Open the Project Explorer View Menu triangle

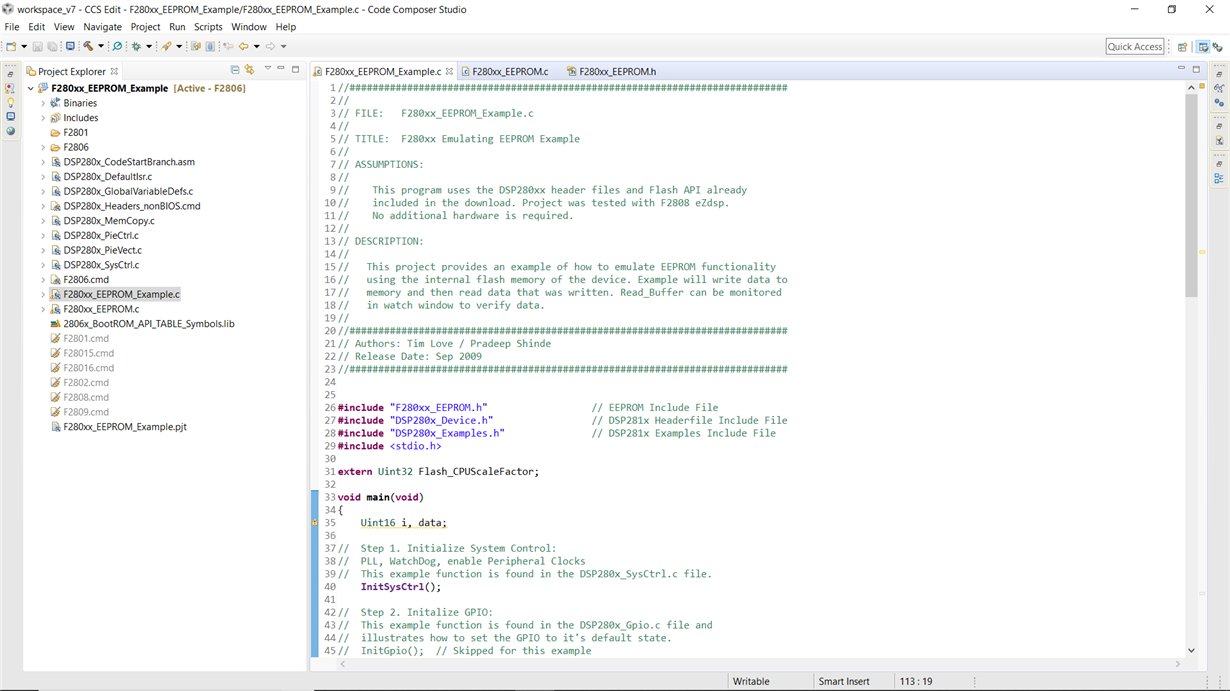point(268,69)
